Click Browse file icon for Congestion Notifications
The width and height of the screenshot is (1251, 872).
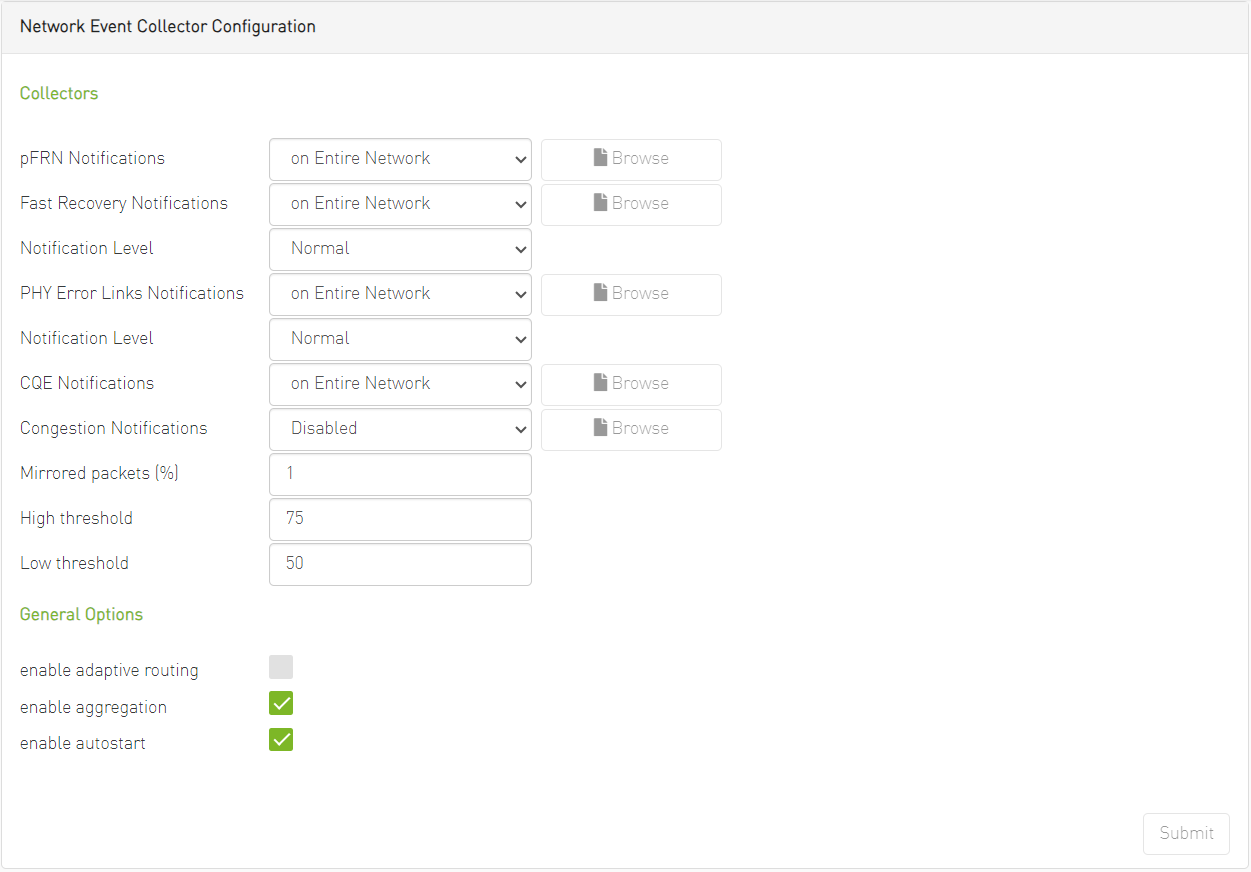pos(600,428)
